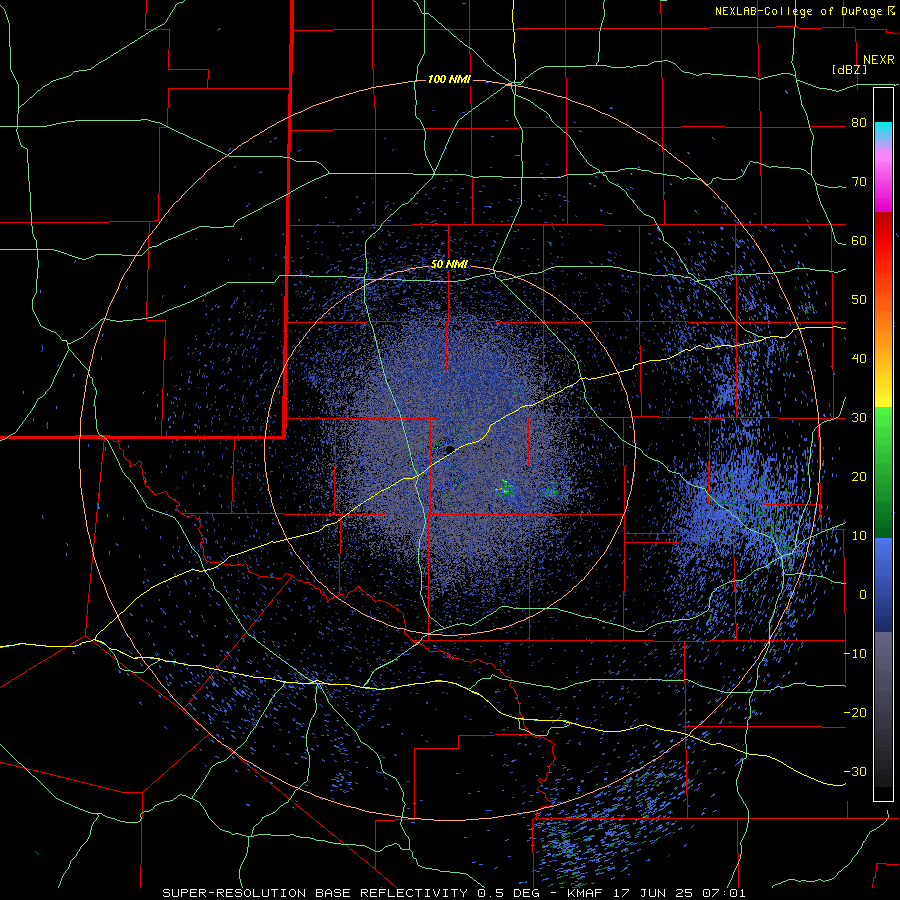
Task: Click the 20 value on dBZ scale
Action: point(859,477)
